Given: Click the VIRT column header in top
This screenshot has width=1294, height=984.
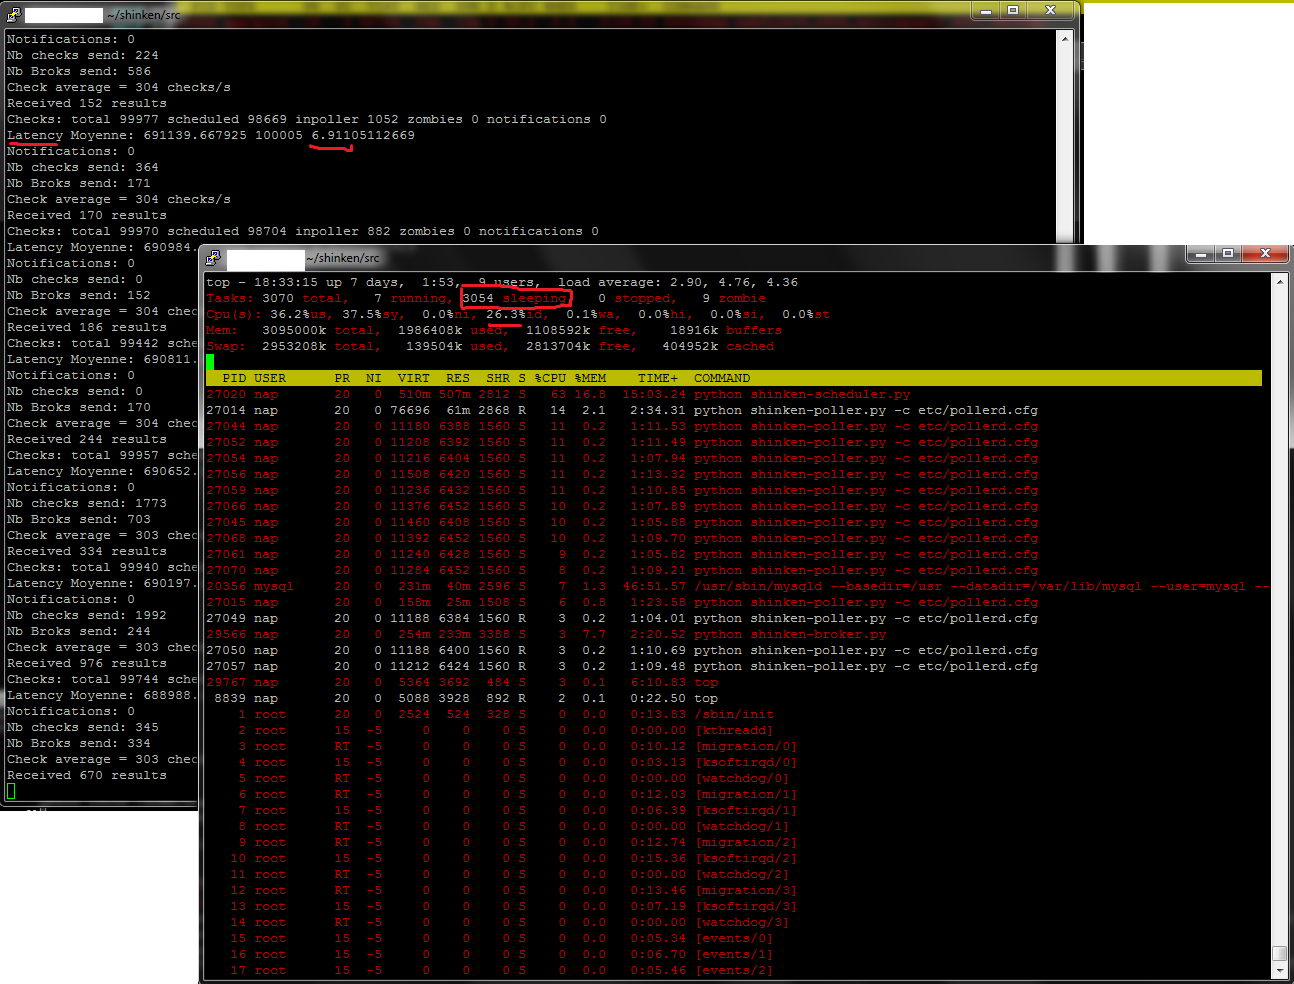Looking at the screenshot, I should [414, 378].
